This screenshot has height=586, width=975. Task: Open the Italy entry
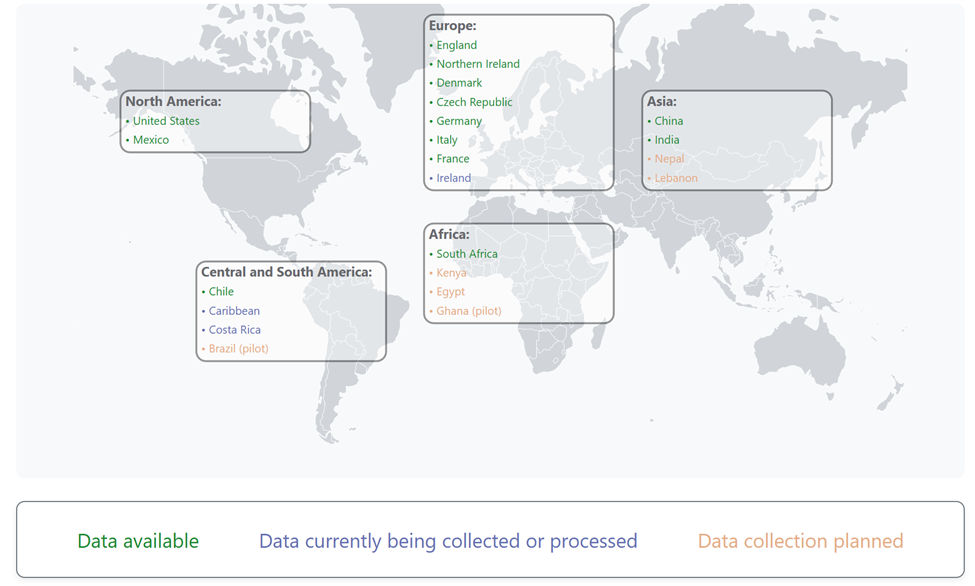[x=447, y=140]
